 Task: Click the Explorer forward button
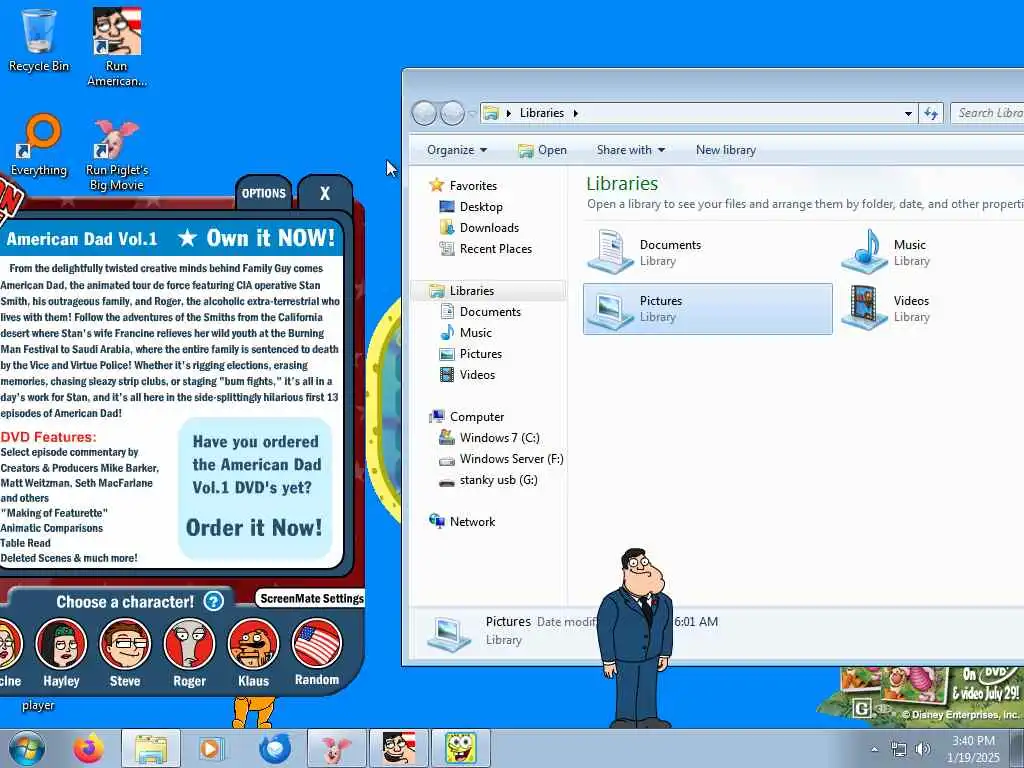click(453, 113)
